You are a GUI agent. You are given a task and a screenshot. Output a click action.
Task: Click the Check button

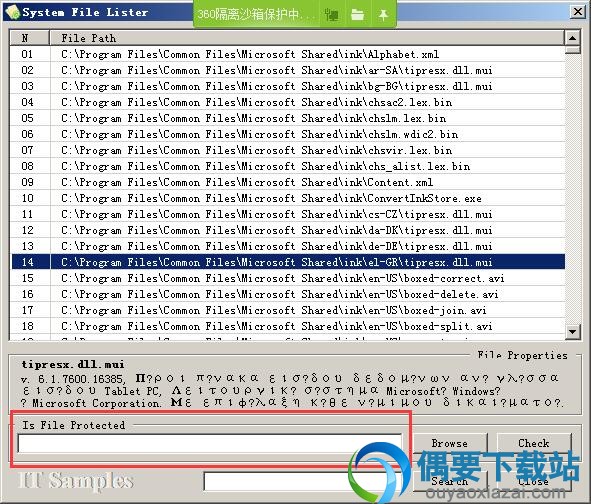[x=534, y=443]
